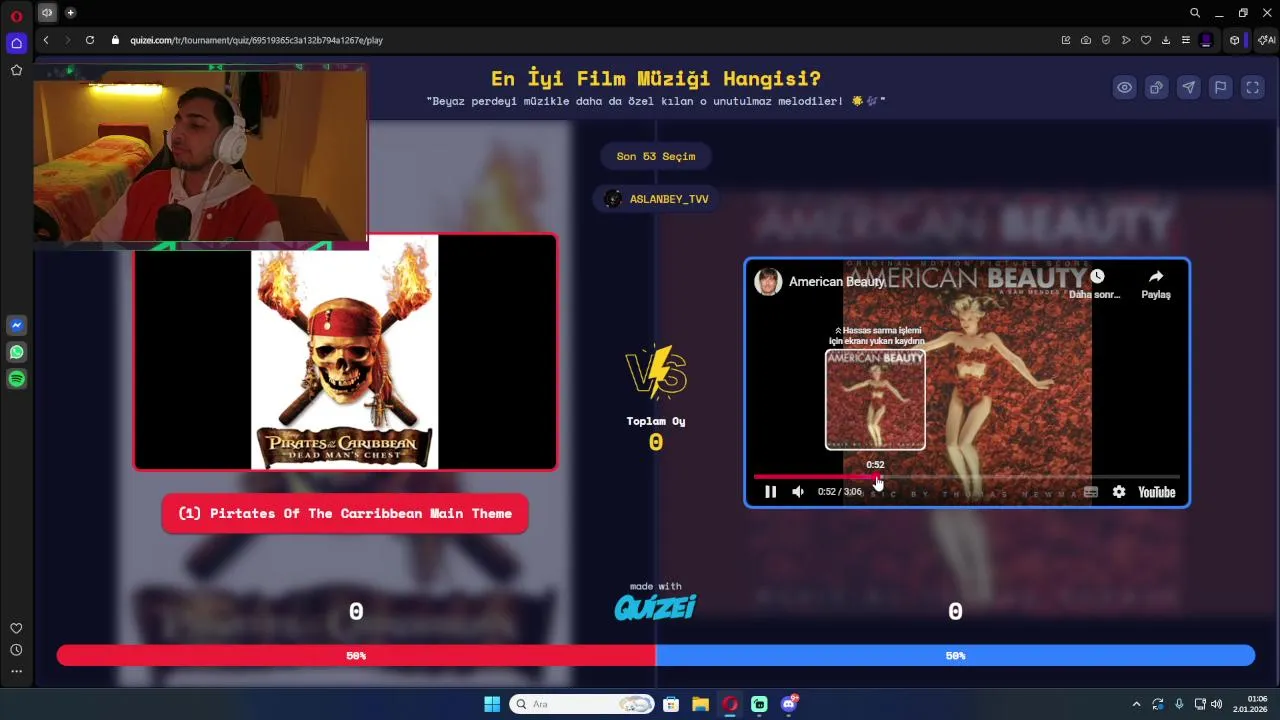The width and height of the screenshot is (1280, 720).
Task: Open the Opera Flow send icon
Action: tap(1126, 40)
